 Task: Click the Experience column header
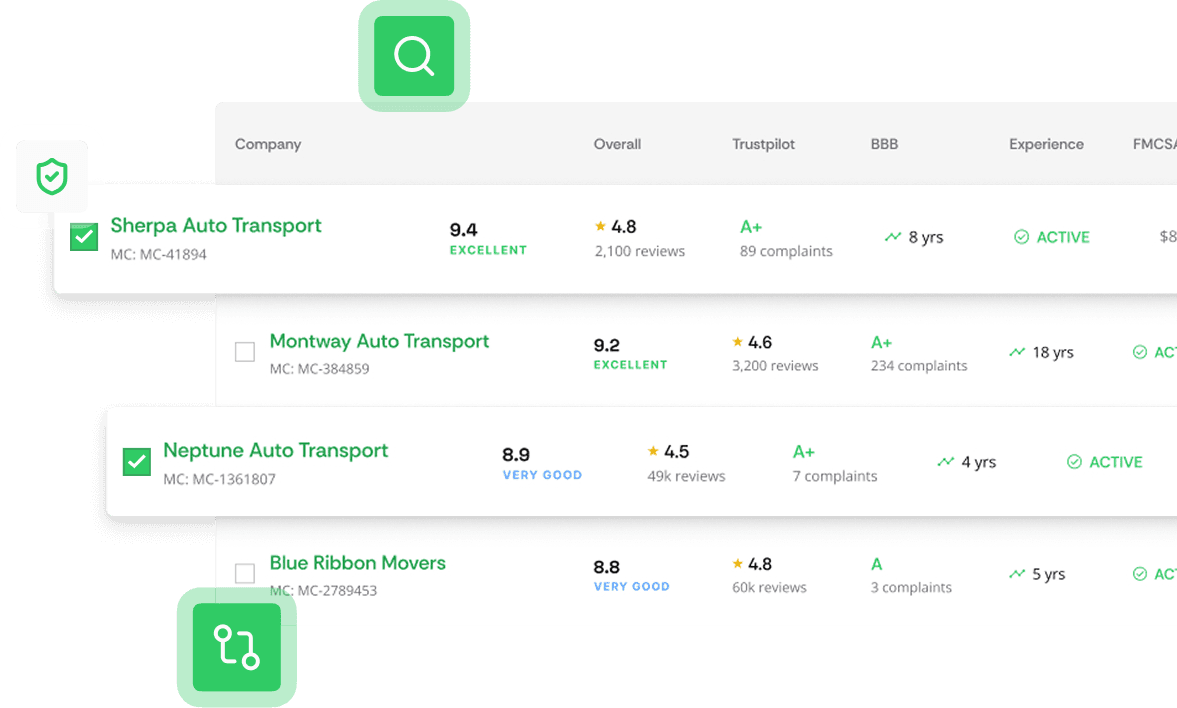point(1046,144)
